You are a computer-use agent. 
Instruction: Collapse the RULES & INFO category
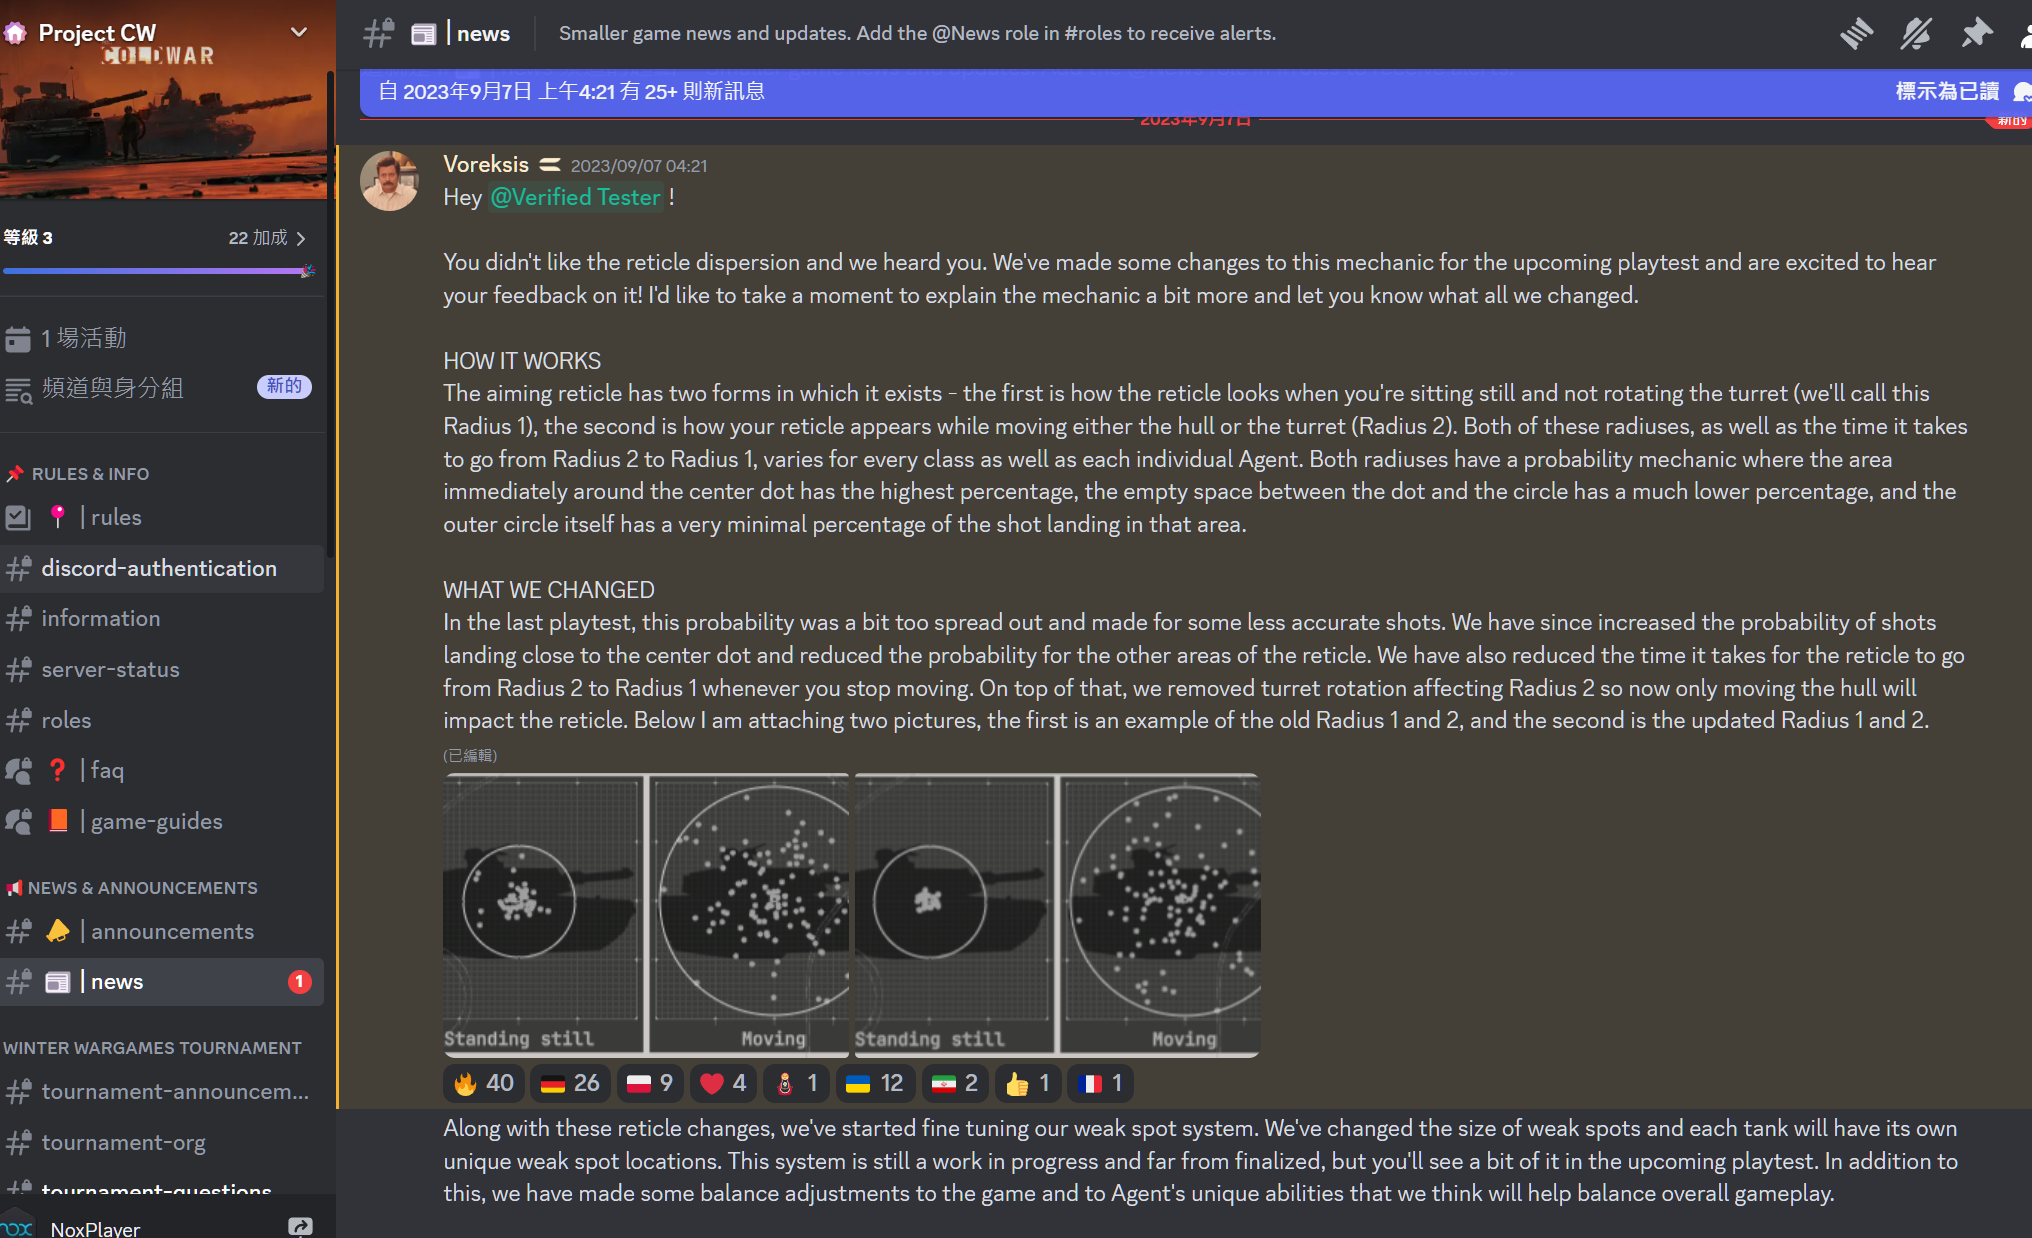pos(90,474)
